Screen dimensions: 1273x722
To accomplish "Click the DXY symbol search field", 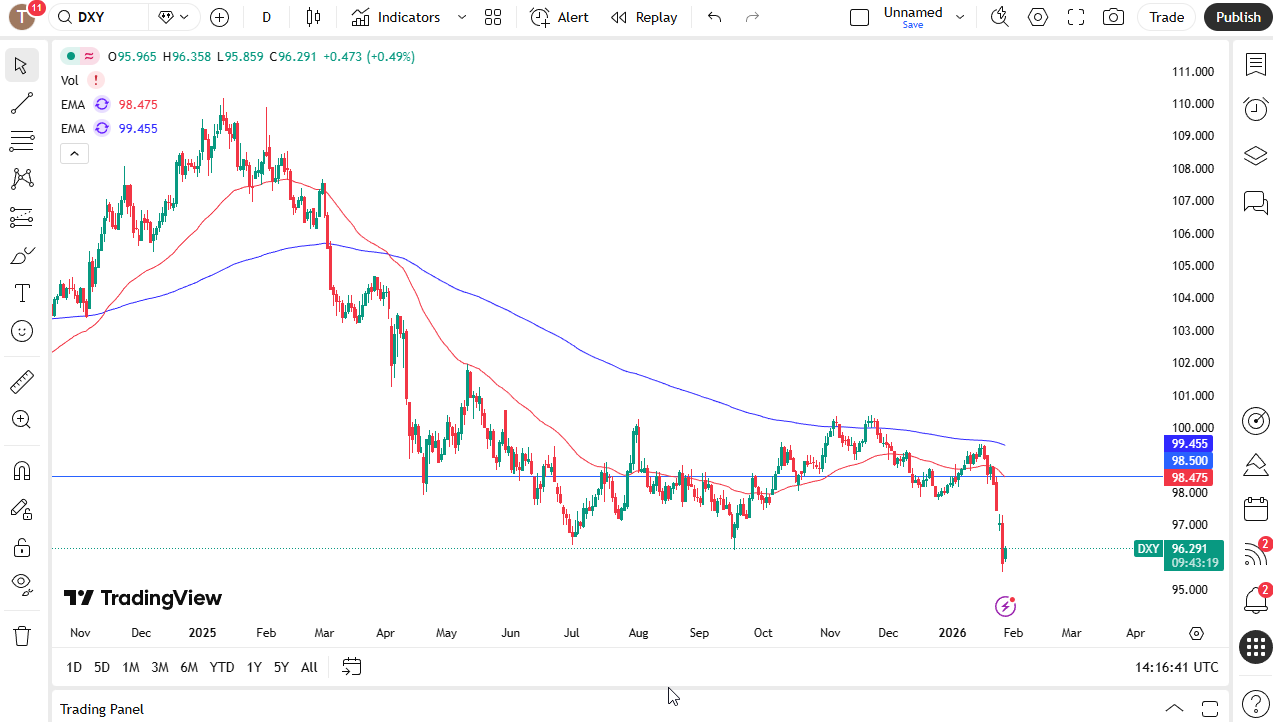I will (99, 17).
